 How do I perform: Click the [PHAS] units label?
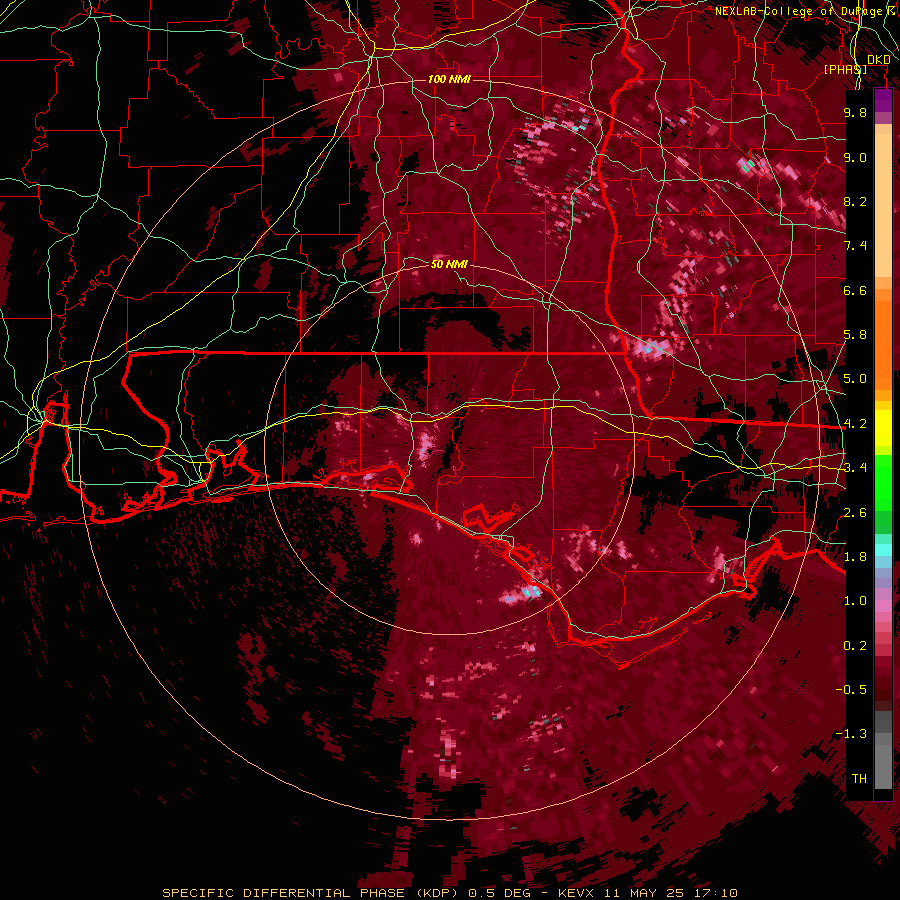click(x=845, y=69)
